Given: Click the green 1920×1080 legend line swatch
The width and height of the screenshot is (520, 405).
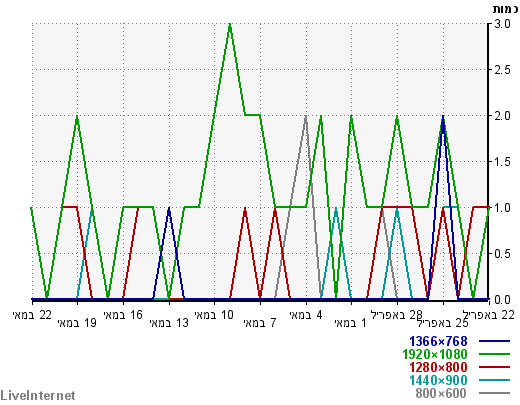Looking at the screenshot, I should [495, 354].
